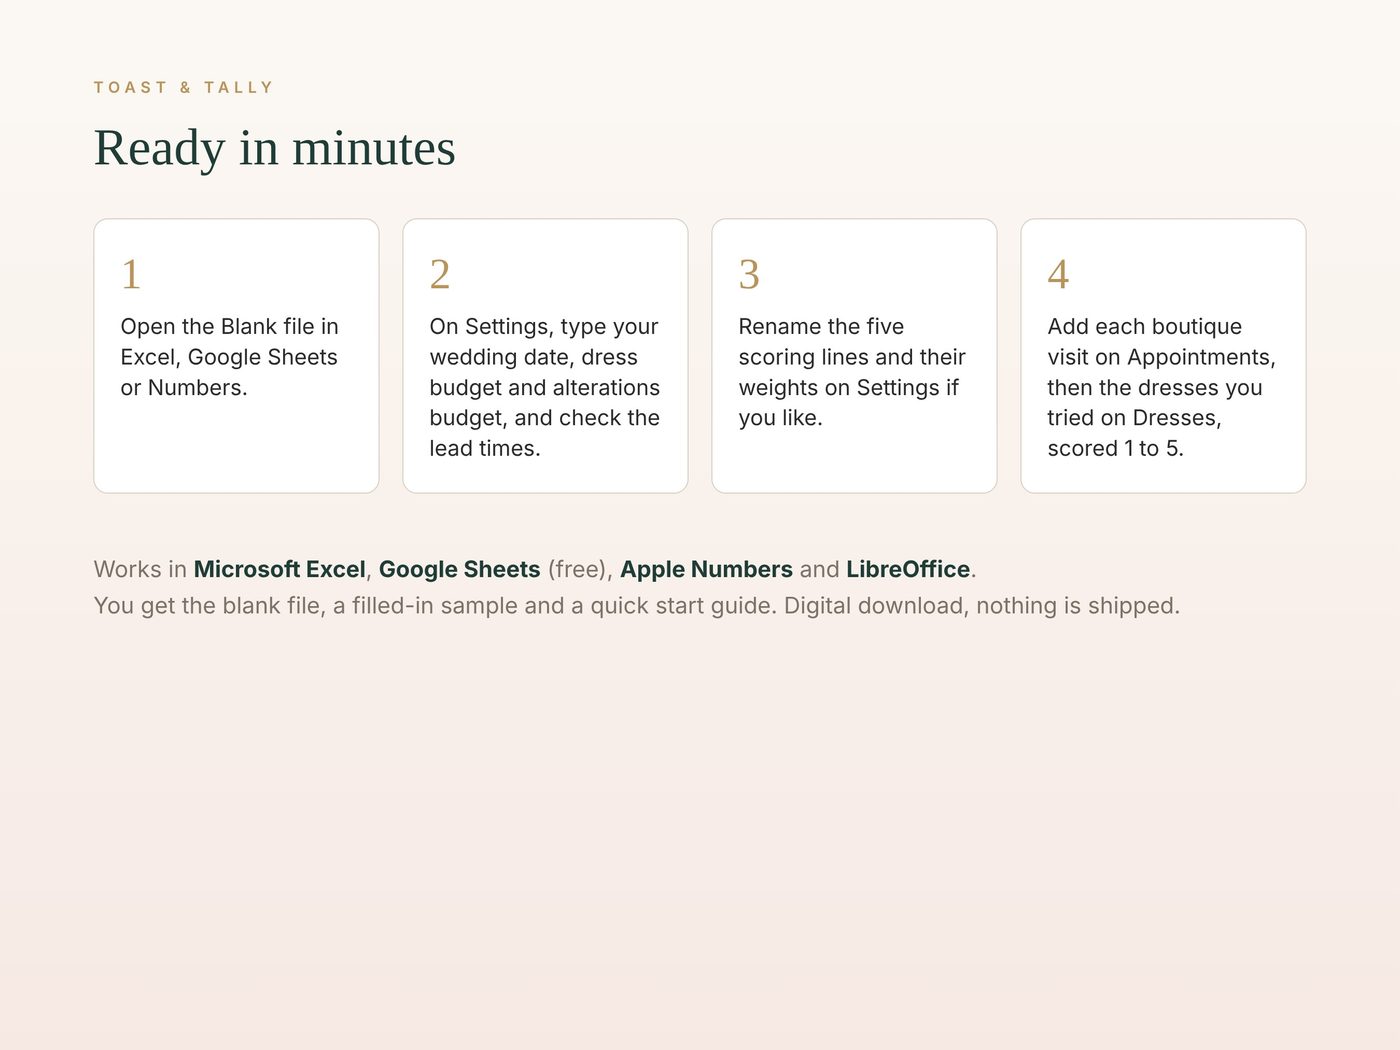
Task: Click the step number 1
Action: [131, 274]
